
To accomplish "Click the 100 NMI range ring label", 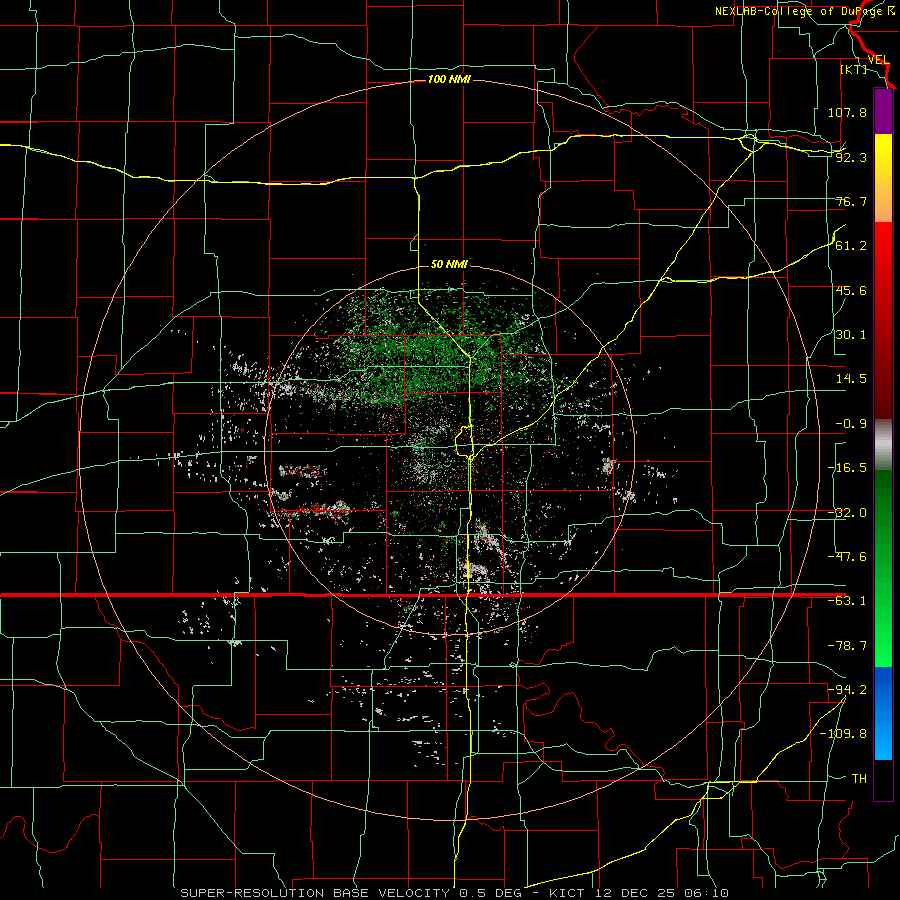I will [449, 79].
